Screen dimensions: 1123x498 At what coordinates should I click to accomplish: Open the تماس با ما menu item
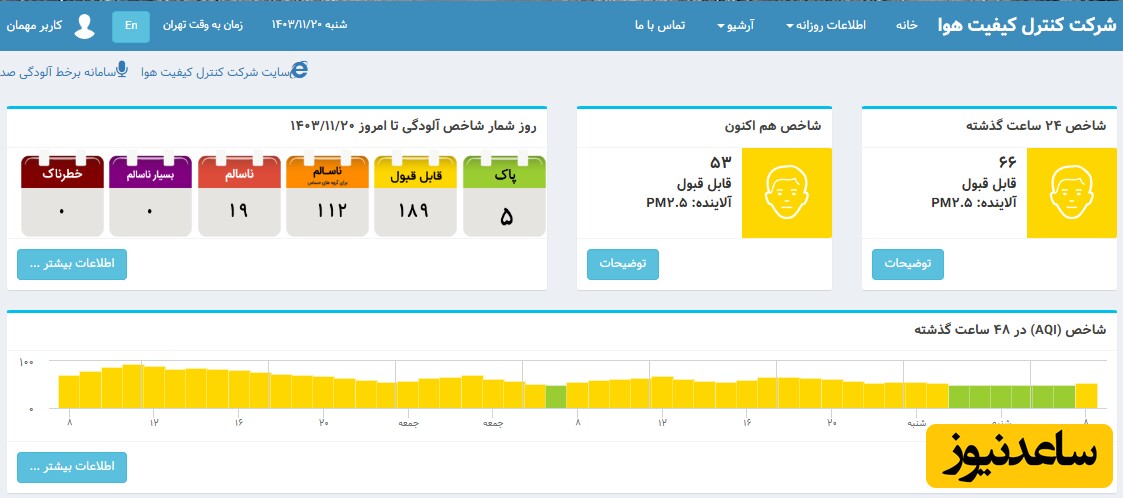[659, 25]
